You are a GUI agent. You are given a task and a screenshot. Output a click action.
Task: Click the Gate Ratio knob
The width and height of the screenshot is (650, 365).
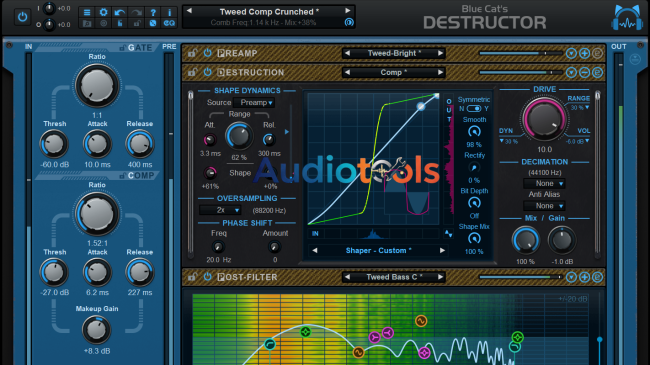pos(97,85)
